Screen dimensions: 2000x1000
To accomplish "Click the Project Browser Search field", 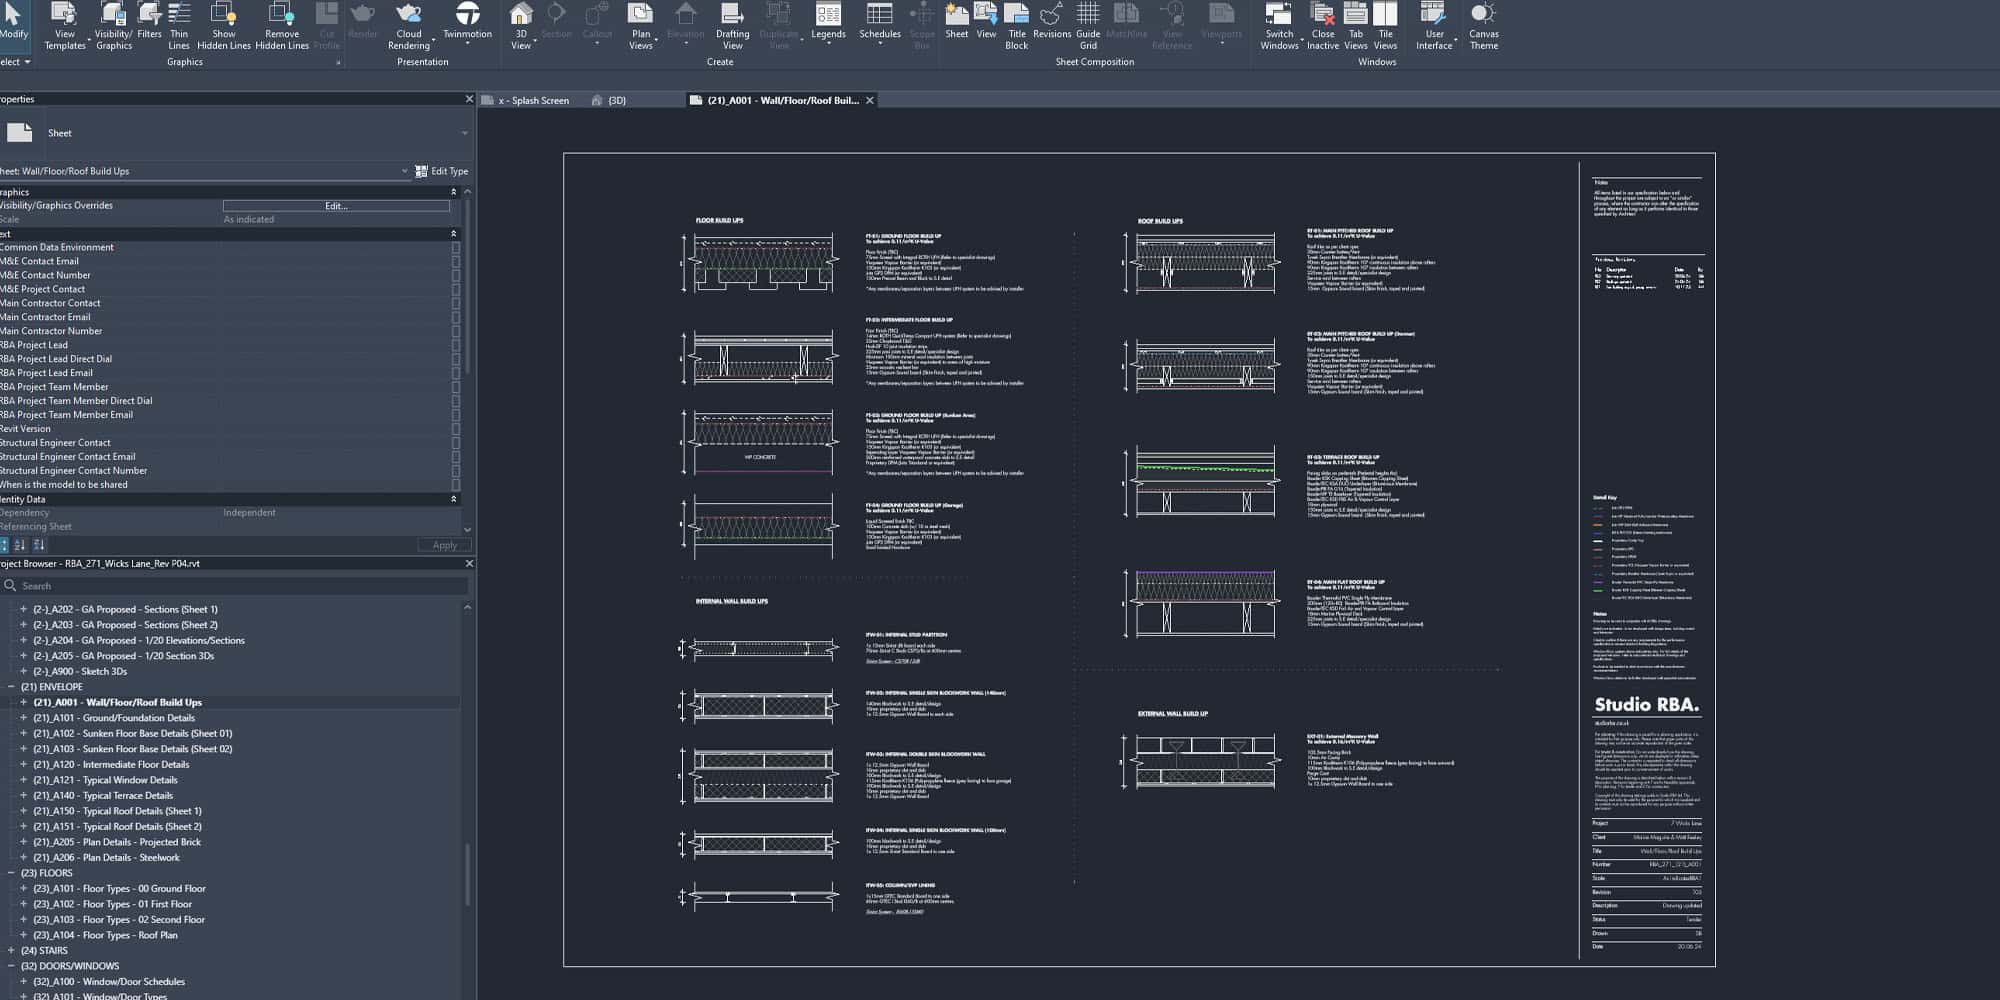I will [234, 586].
